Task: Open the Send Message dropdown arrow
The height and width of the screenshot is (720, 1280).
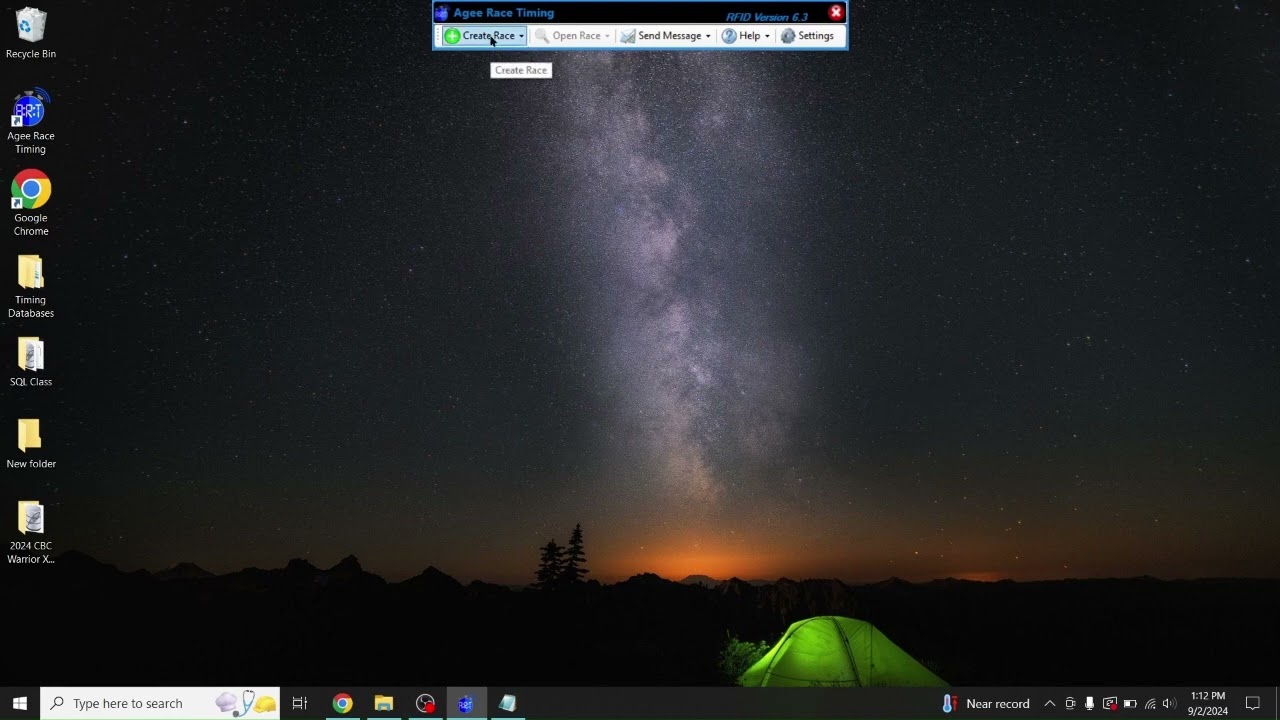Action: point(708,36)
